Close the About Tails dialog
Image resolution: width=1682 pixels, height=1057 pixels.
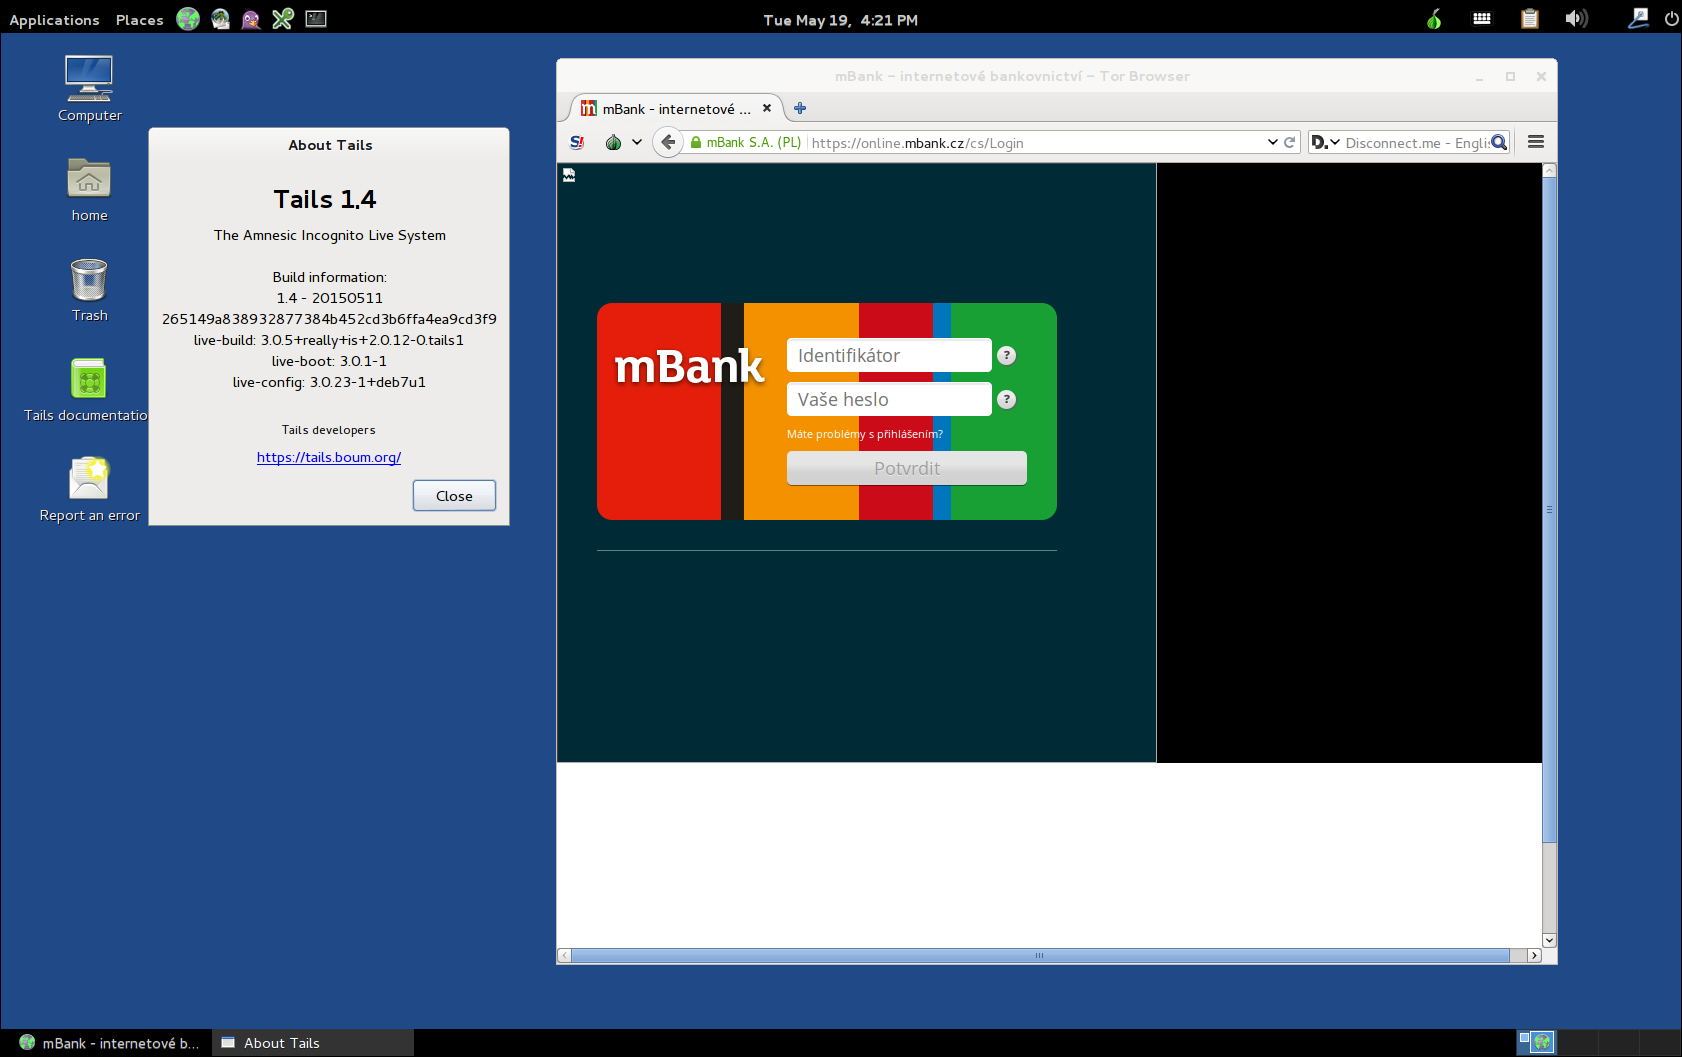(x=454, y=495)
